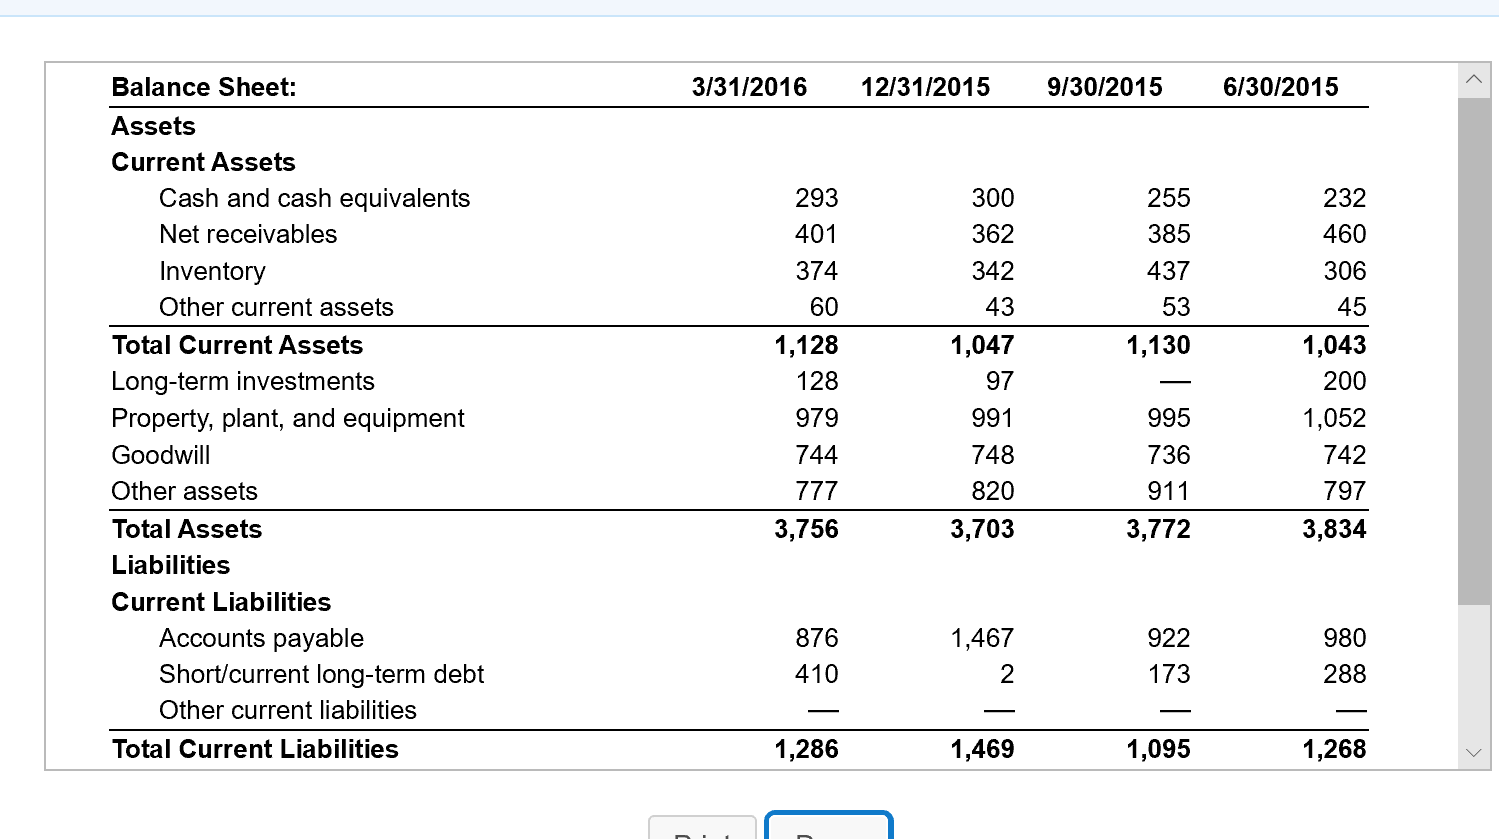Click the scrollbar track below the thumb
This screenshot has height=839, width=1499.
point(1474,670)
